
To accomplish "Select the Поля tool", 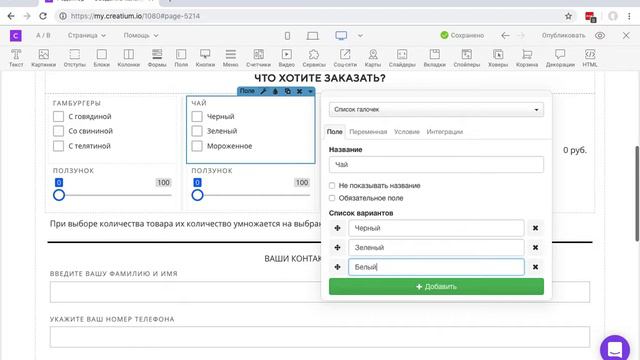I will [x=181, y=58].
